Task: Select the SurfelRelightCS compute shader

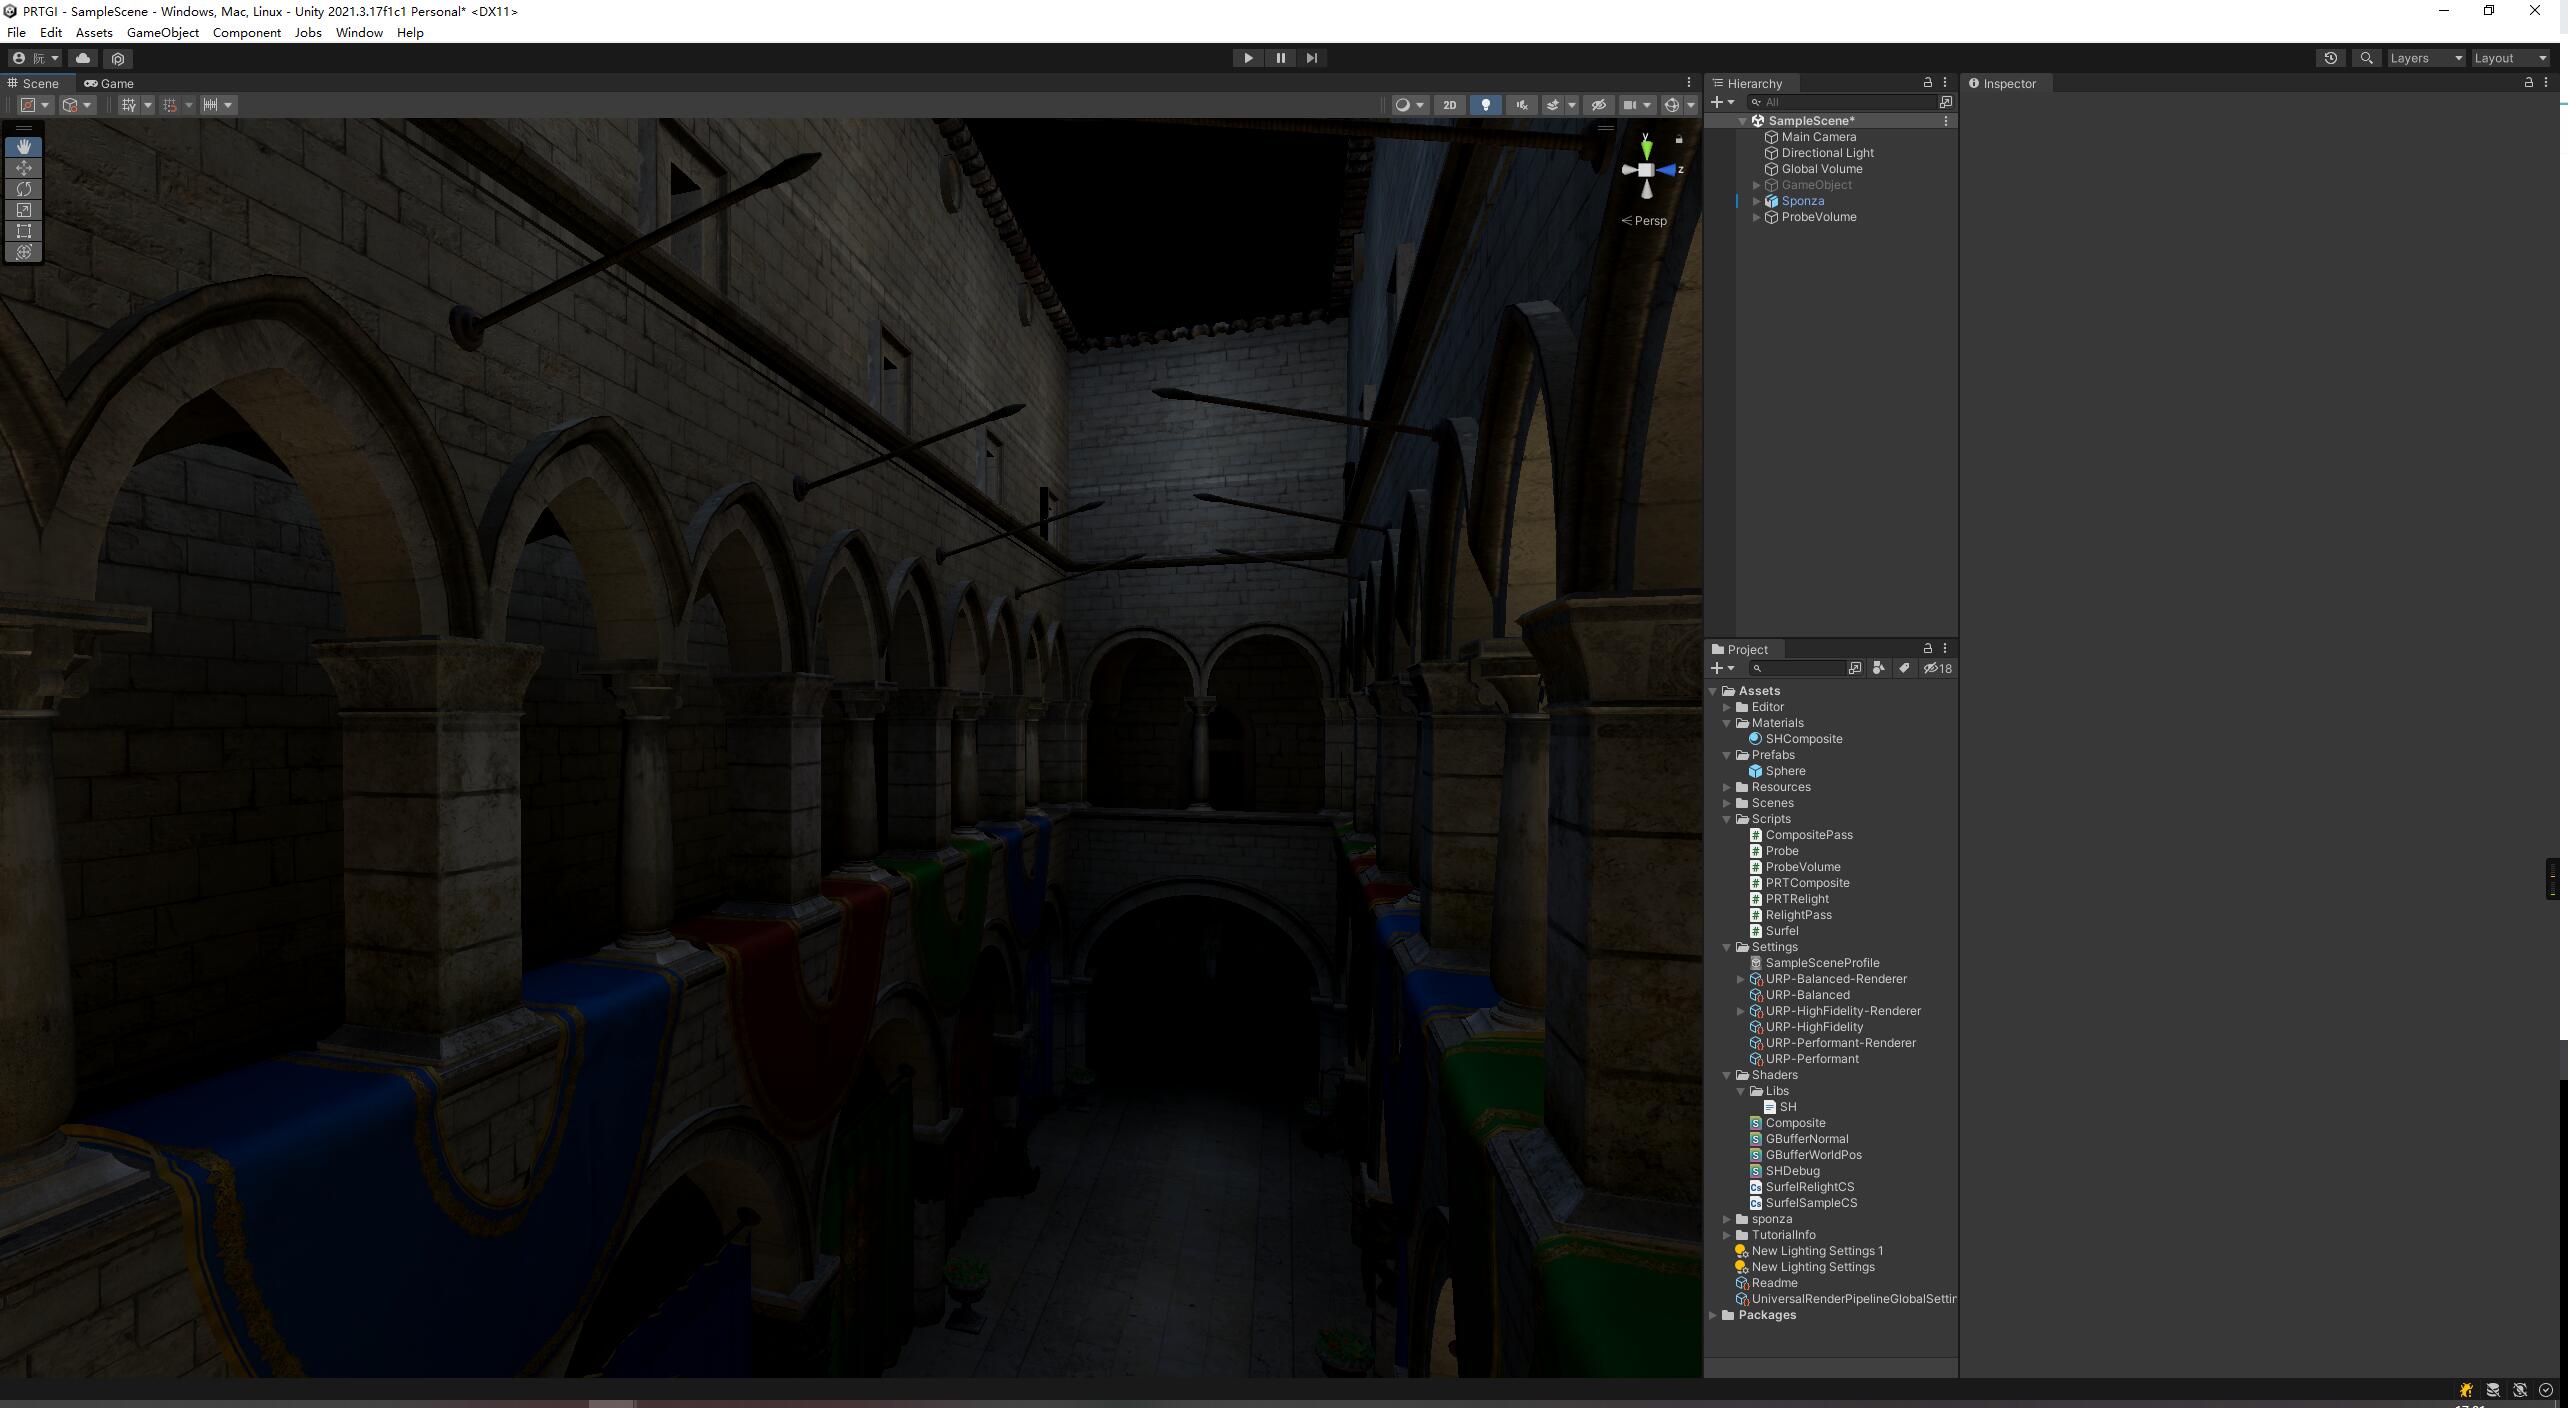Action: pyautogui.click(x=1809, y=1187)
